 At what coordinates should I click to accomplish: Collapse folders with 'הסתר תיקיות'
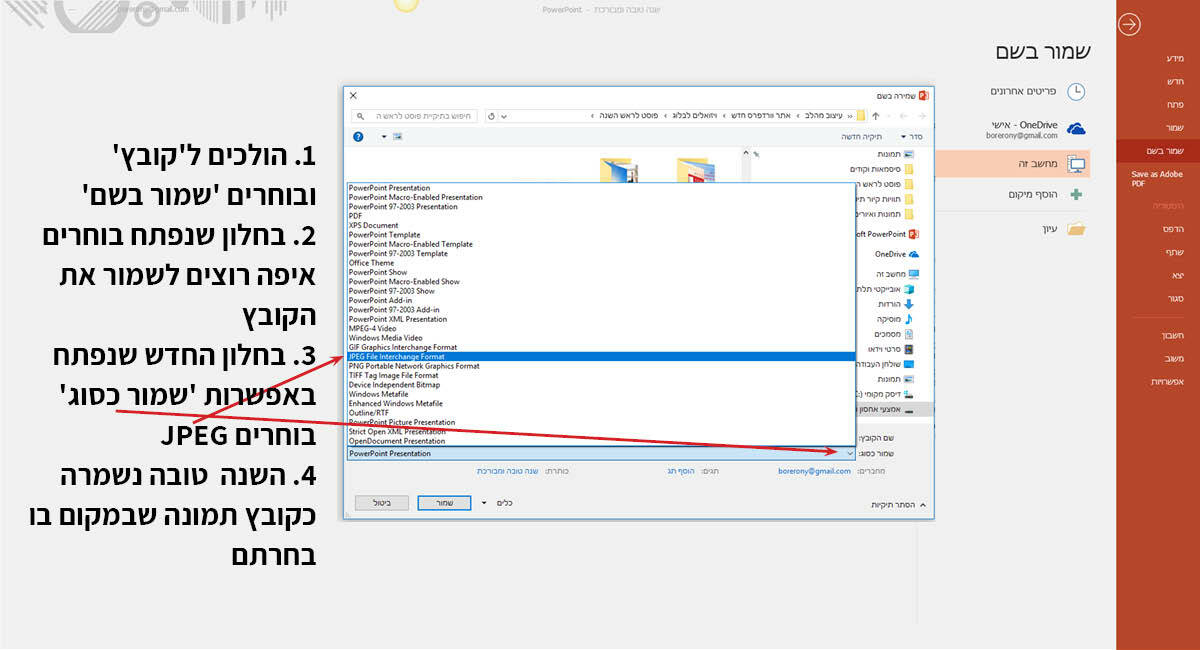[x=897, y=506]
